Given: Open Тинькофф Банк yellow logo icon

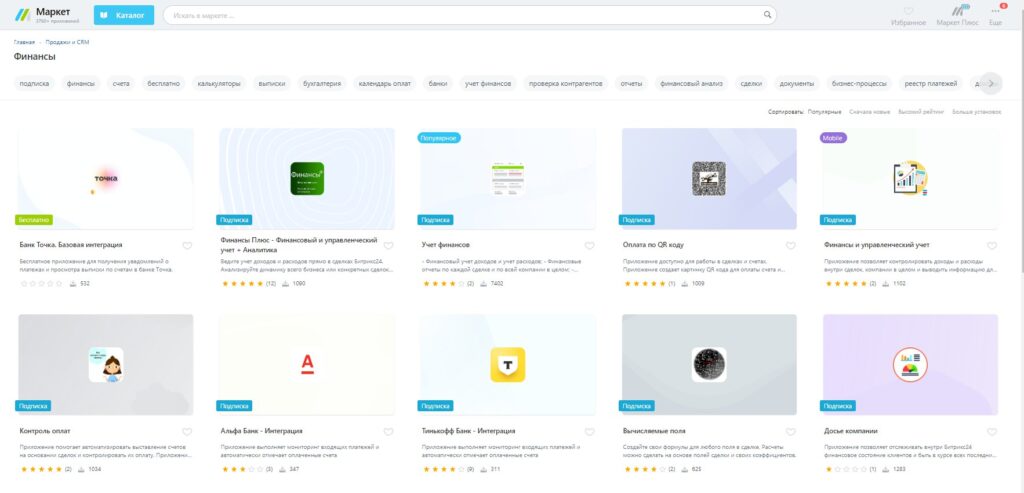Looking at the screenshot, I should point(508,364).
